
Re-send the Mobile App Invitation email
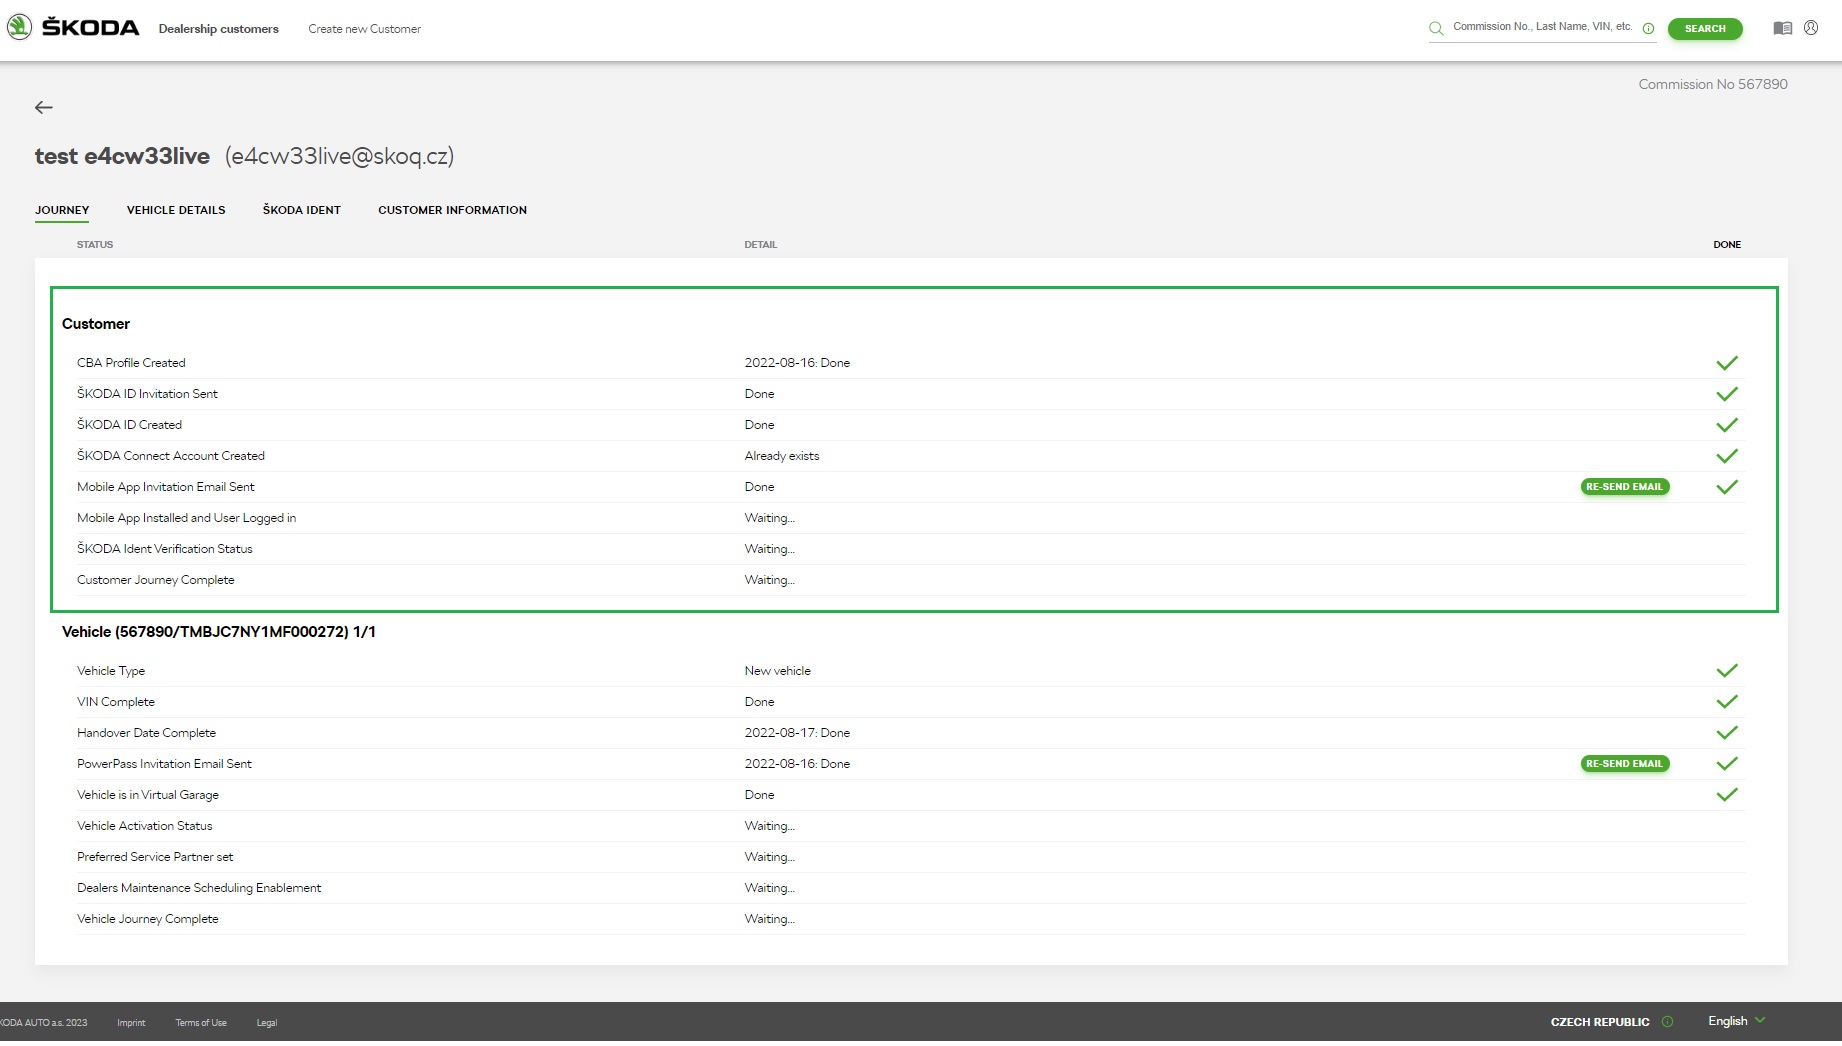1625,487
